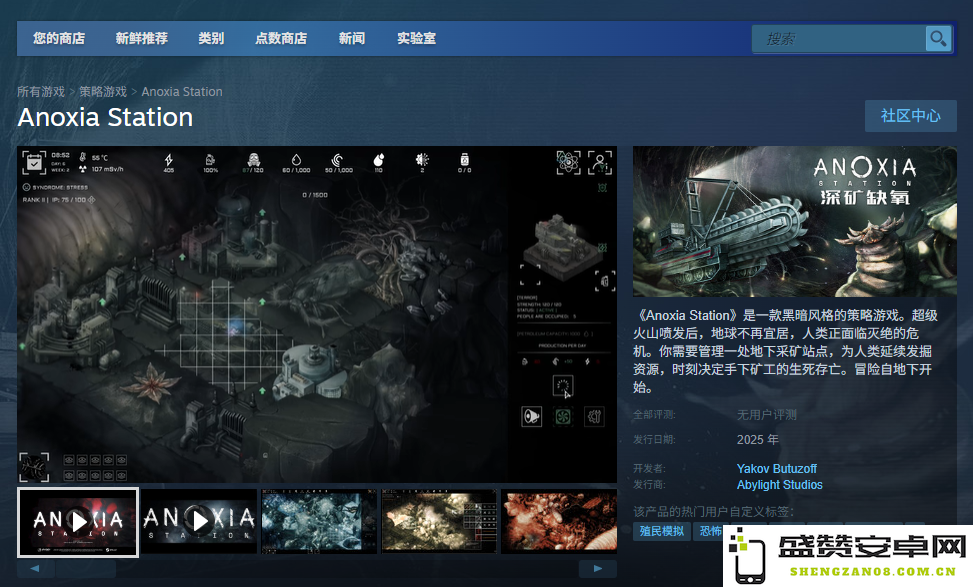Select the orange-red screenshot thumbnail

[559, 521]
